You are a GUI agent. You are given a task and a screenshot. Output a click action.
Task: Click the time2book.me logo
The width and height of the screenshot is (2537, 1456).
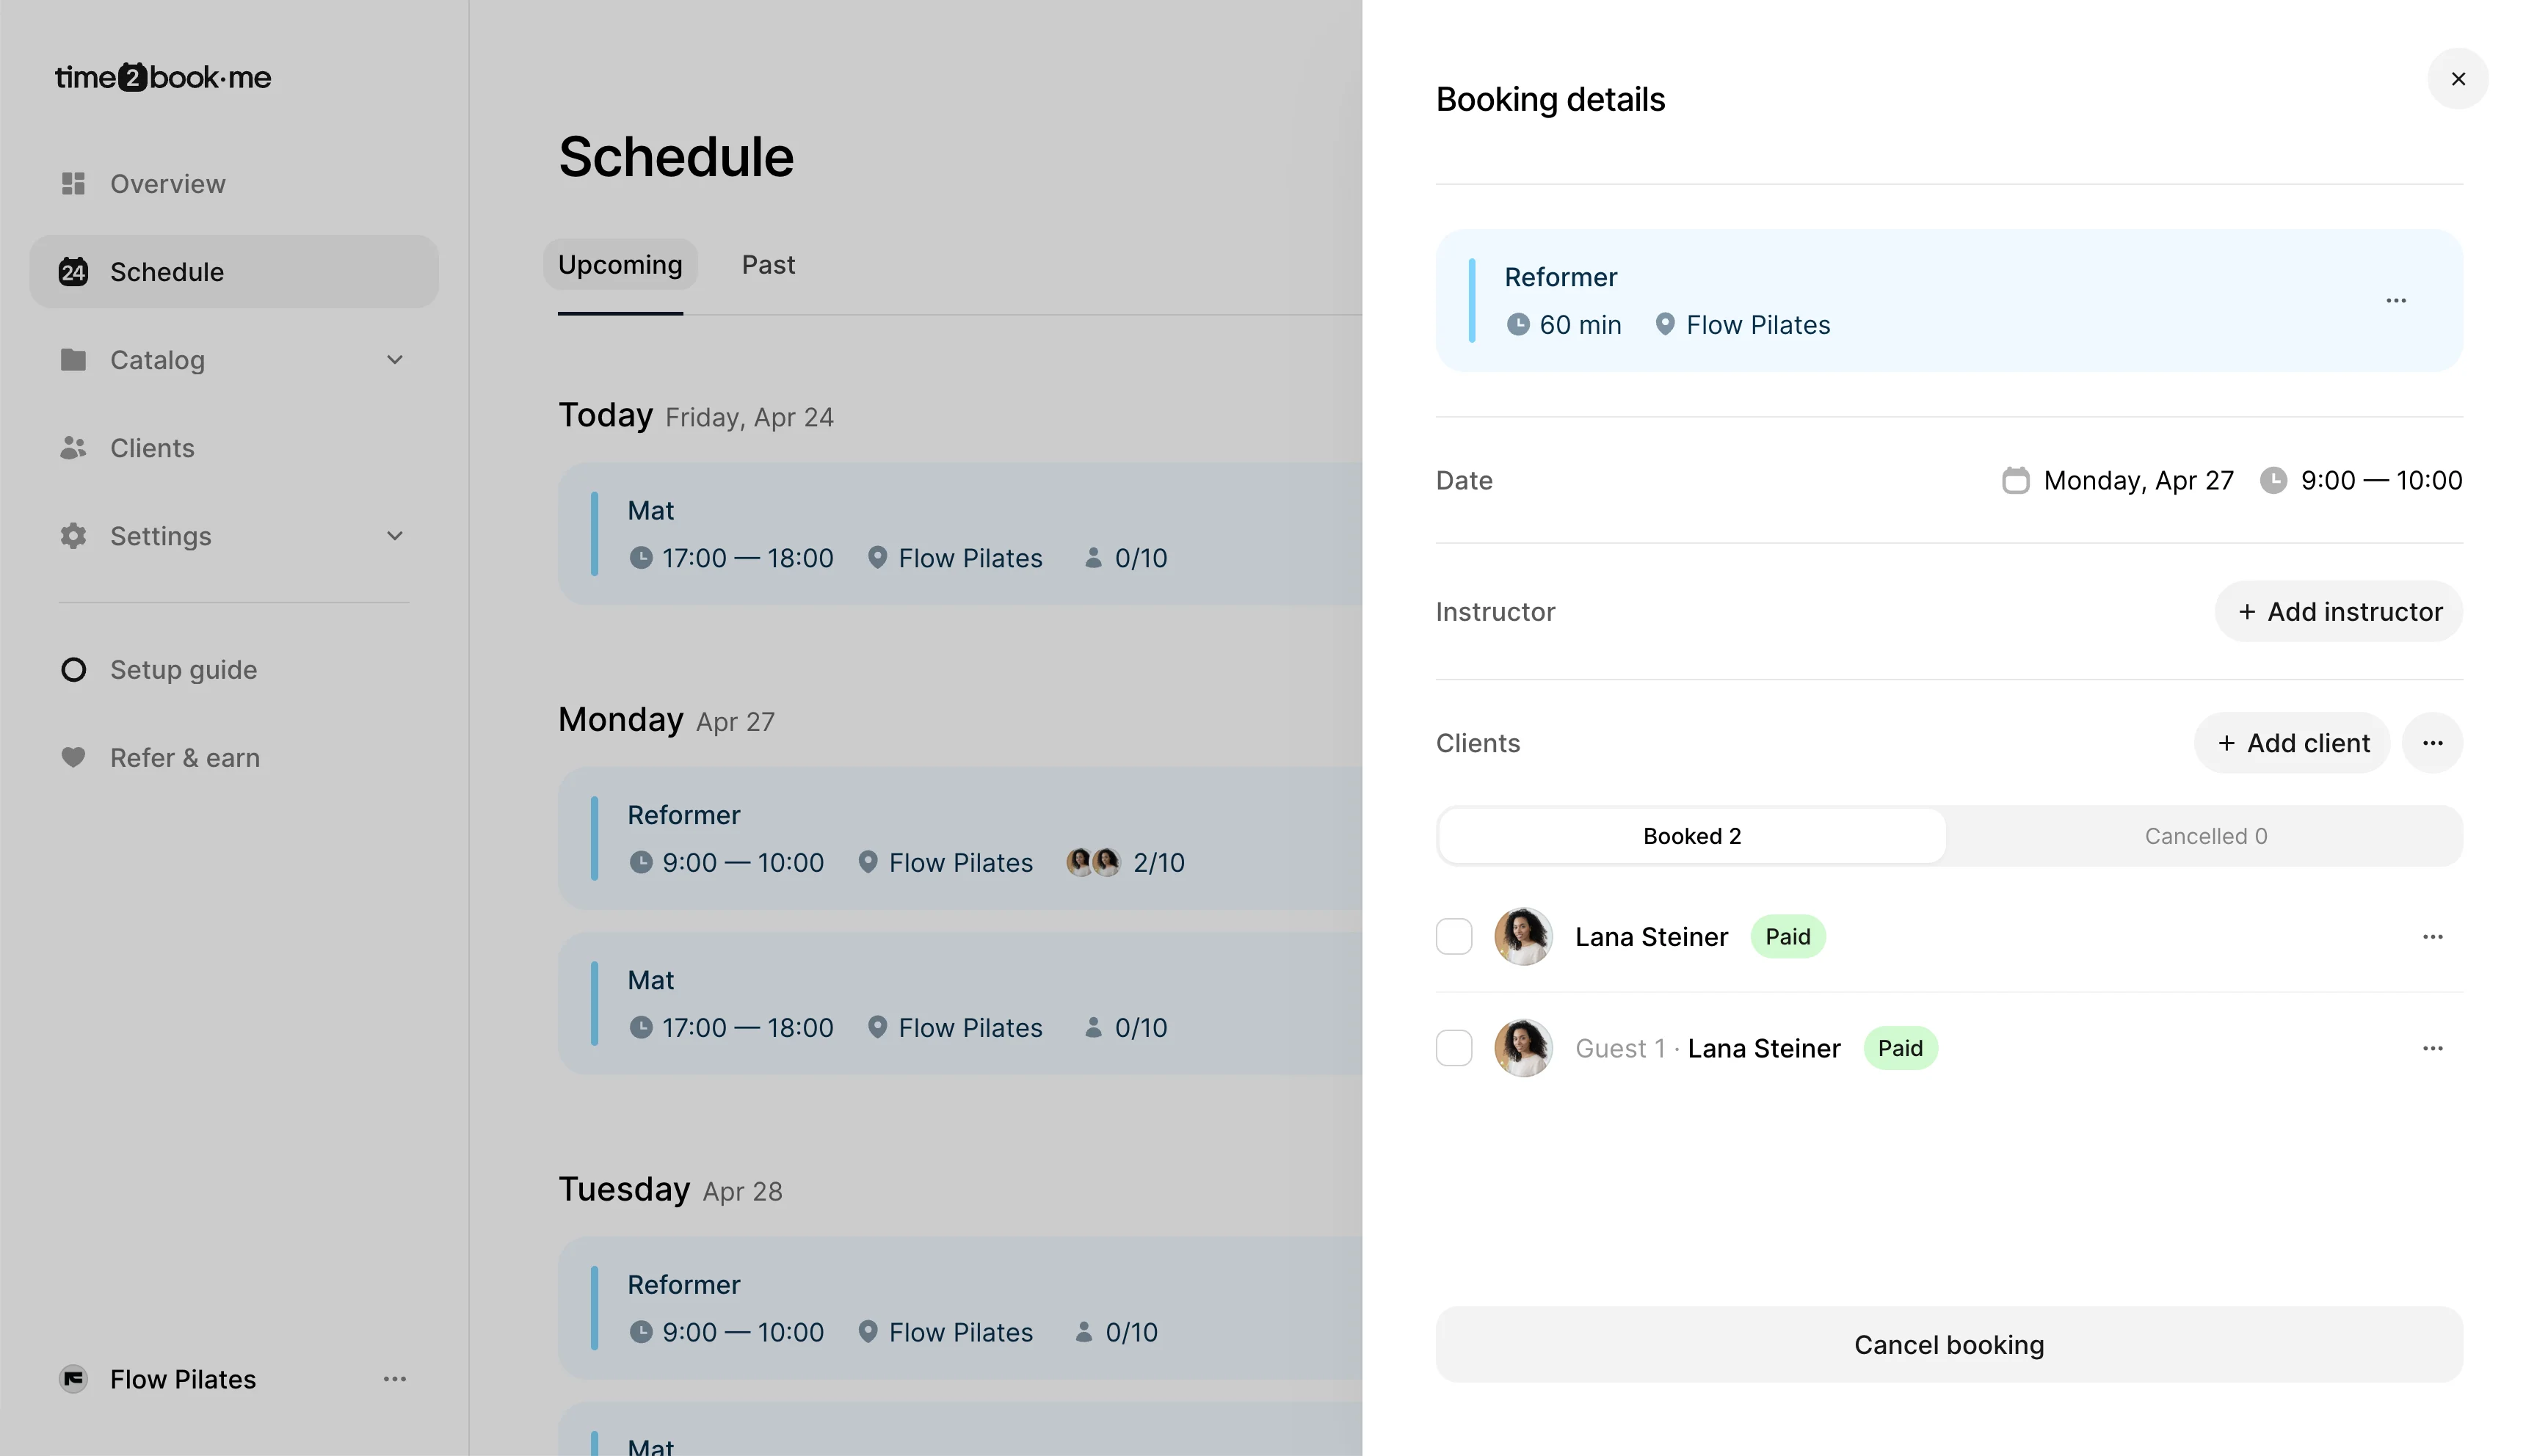(163, 78)
